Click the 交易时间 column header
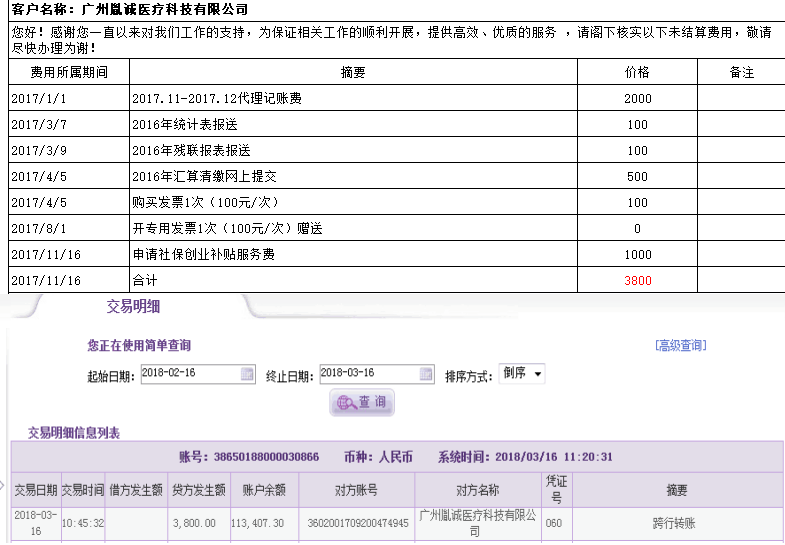Image resolution: width=785 pixels, height=545 pixels. pos(83,490)
